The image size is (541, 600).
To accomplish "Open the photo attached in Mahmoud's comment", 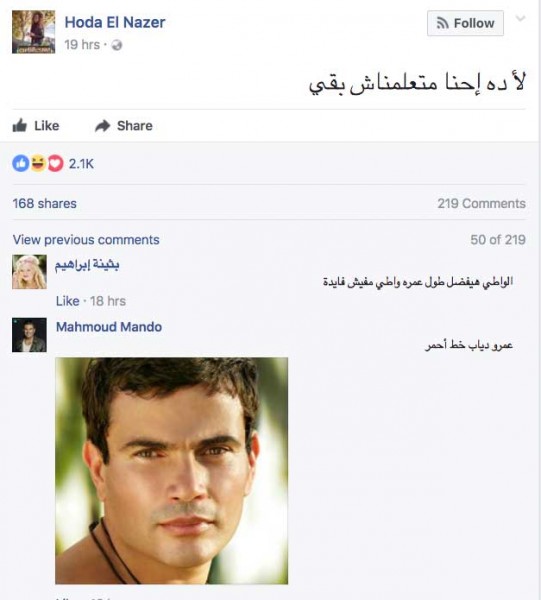I will [172, 471].
